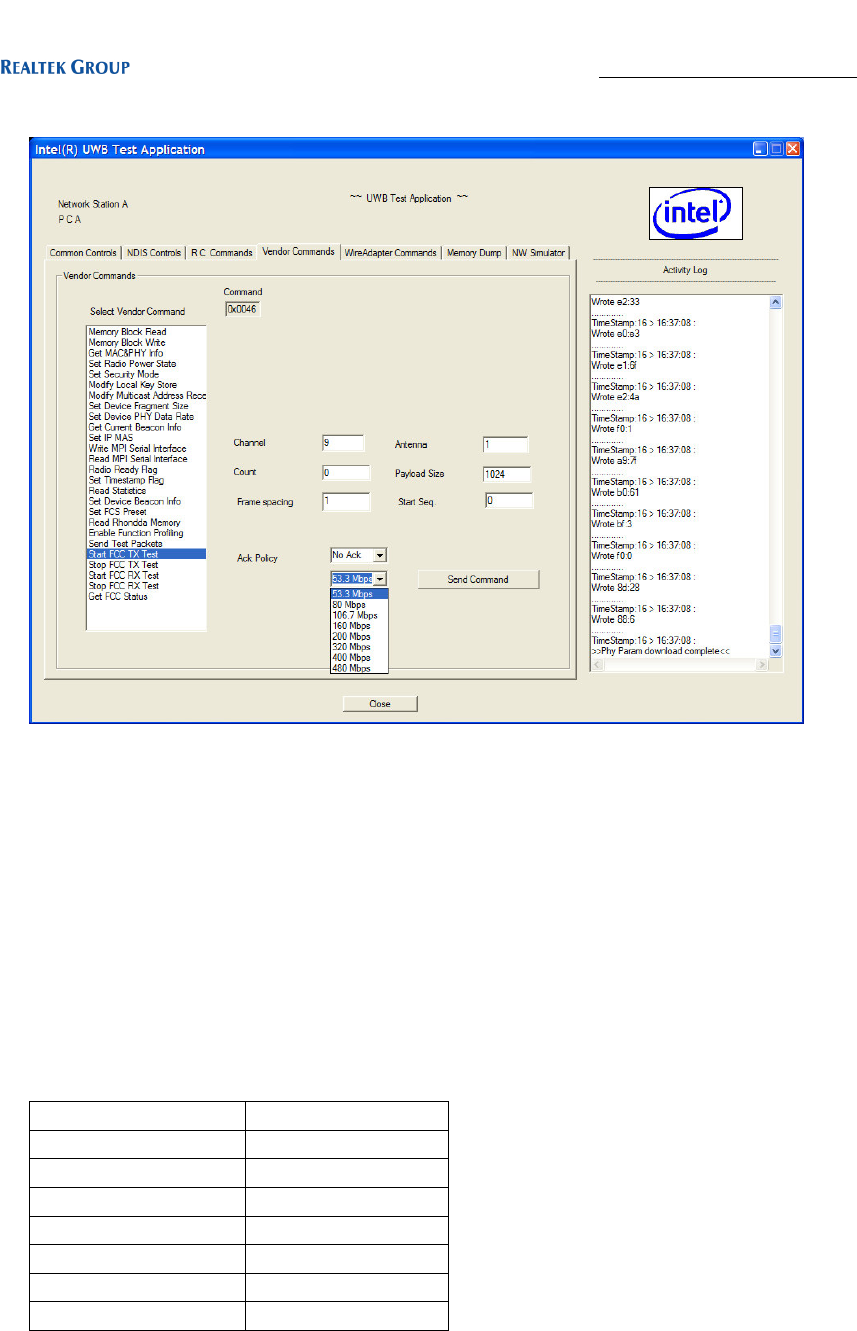Collapse the data rate combo box arrow
The width and height of the screenshot is (857, 1331).
click(x=380, y=578)
